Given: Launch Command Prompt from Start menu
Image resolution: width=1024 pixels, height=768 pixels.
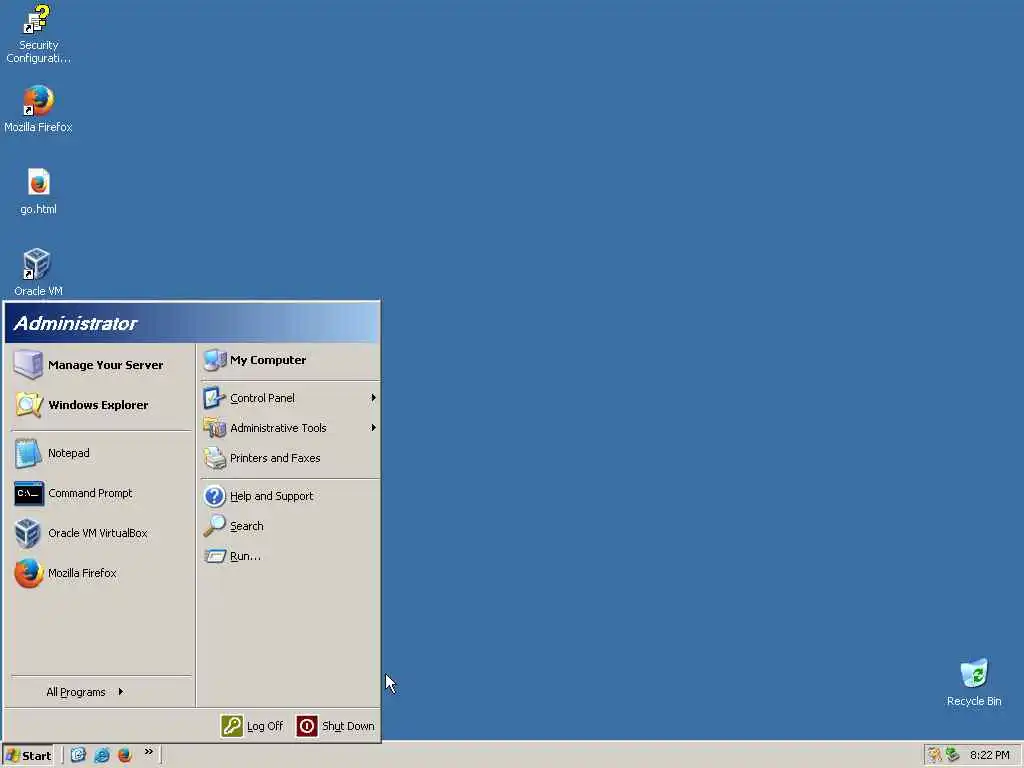Looking at the screenshot, I should click(x=101, y=493).
